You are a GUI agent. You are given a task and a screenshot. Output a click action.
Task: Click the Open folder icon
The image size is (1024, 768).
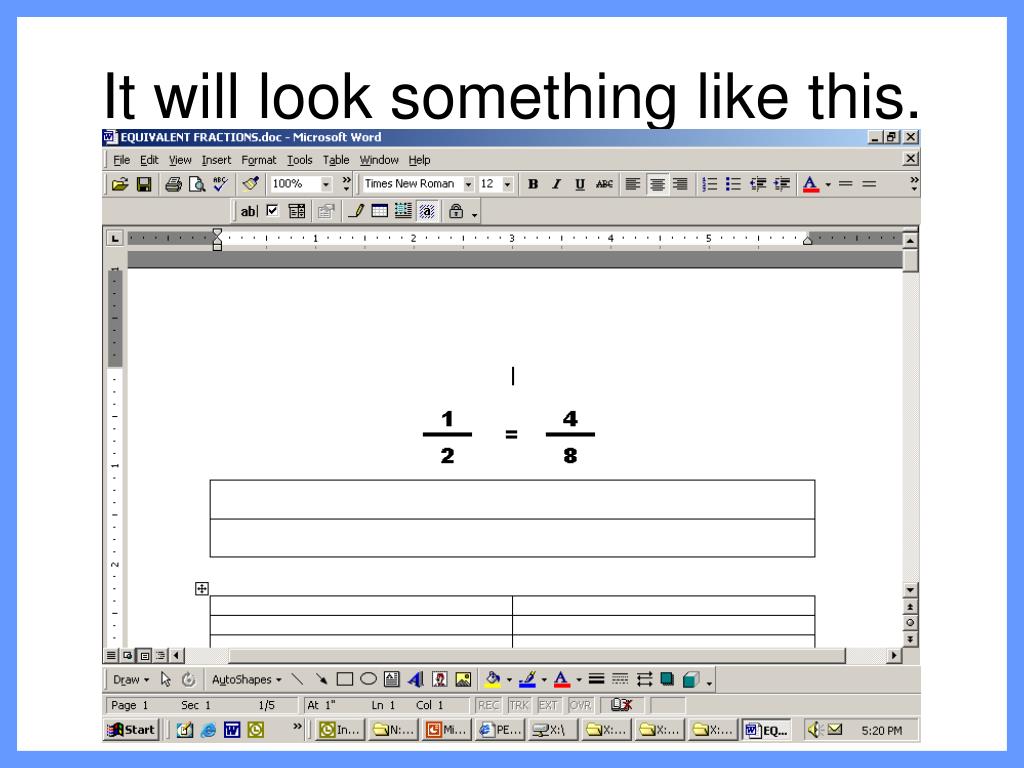(120, 184)
